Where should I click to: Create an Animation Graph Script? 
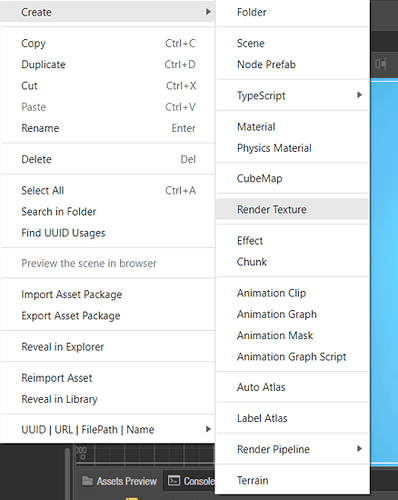[x=292, y=357]
